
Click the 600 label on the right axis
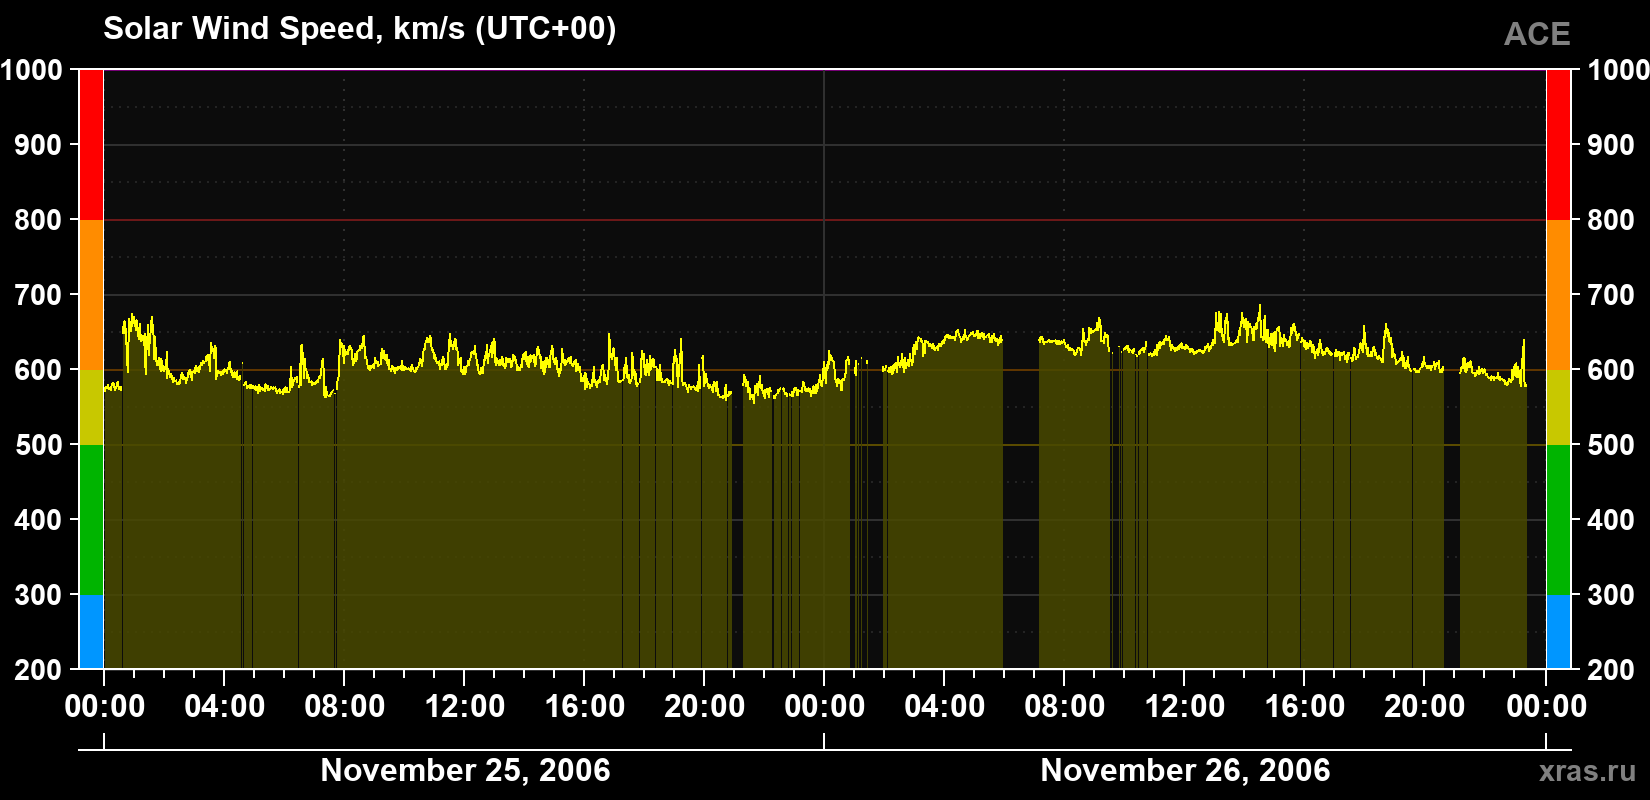point(1611,370)
